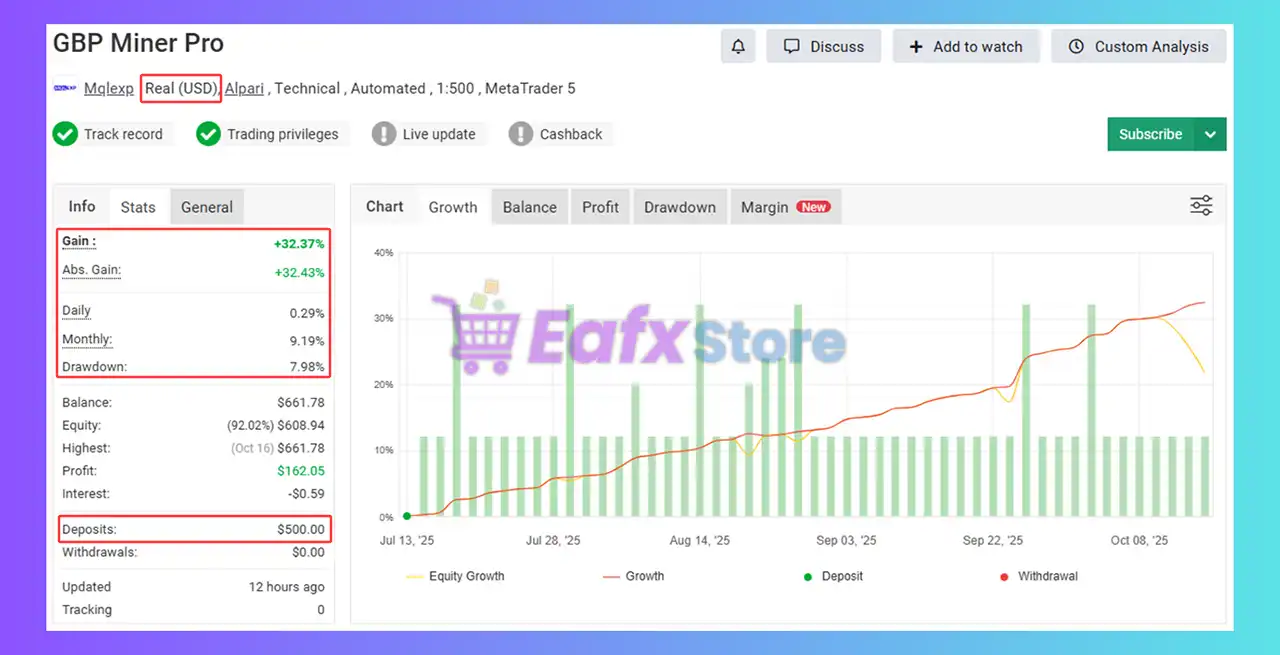Click the Custom Analysis button
The image size is (1280, 655).
(1138, 47)
